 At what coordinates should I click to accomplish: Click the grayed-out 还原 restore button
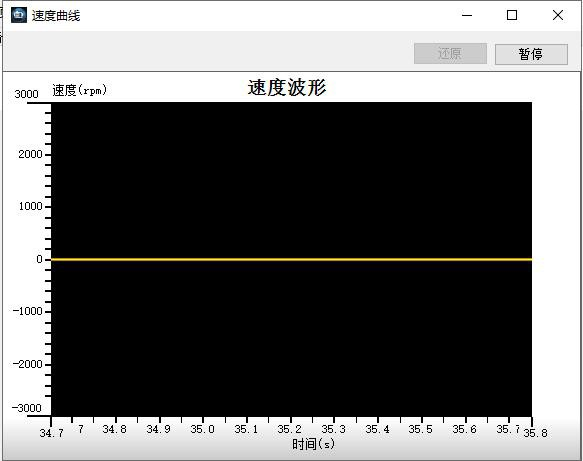coord(450,54)
